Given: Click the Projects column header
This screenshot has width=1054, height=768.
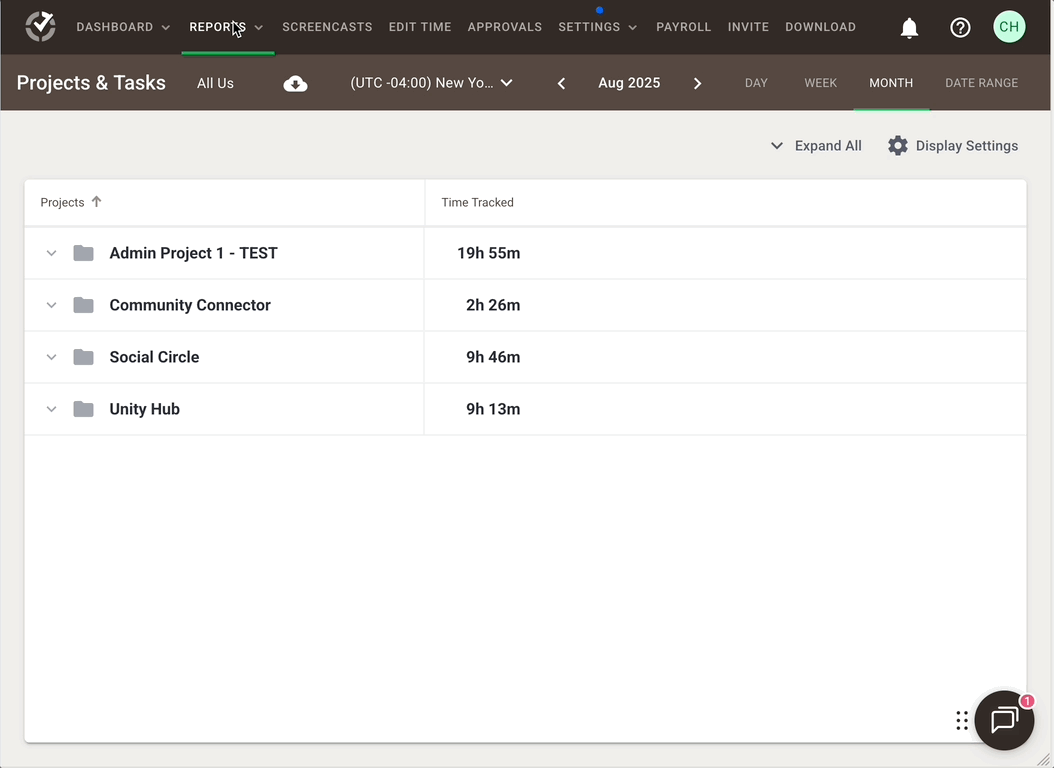Looking at the screenshot, I should [x=63, y=202].
